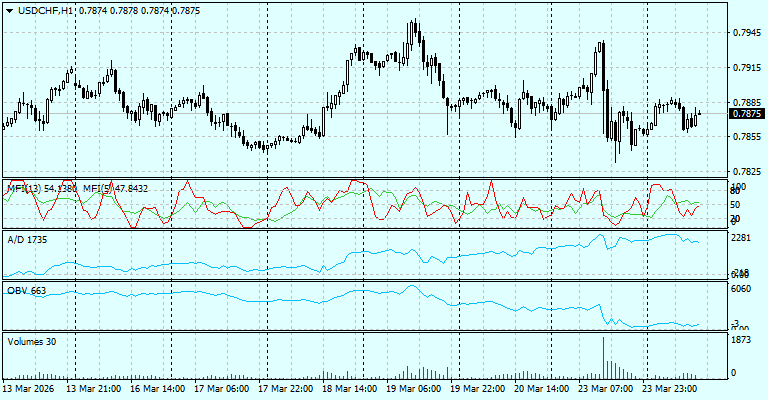Click the tallest green volume bar

[603, 358]
